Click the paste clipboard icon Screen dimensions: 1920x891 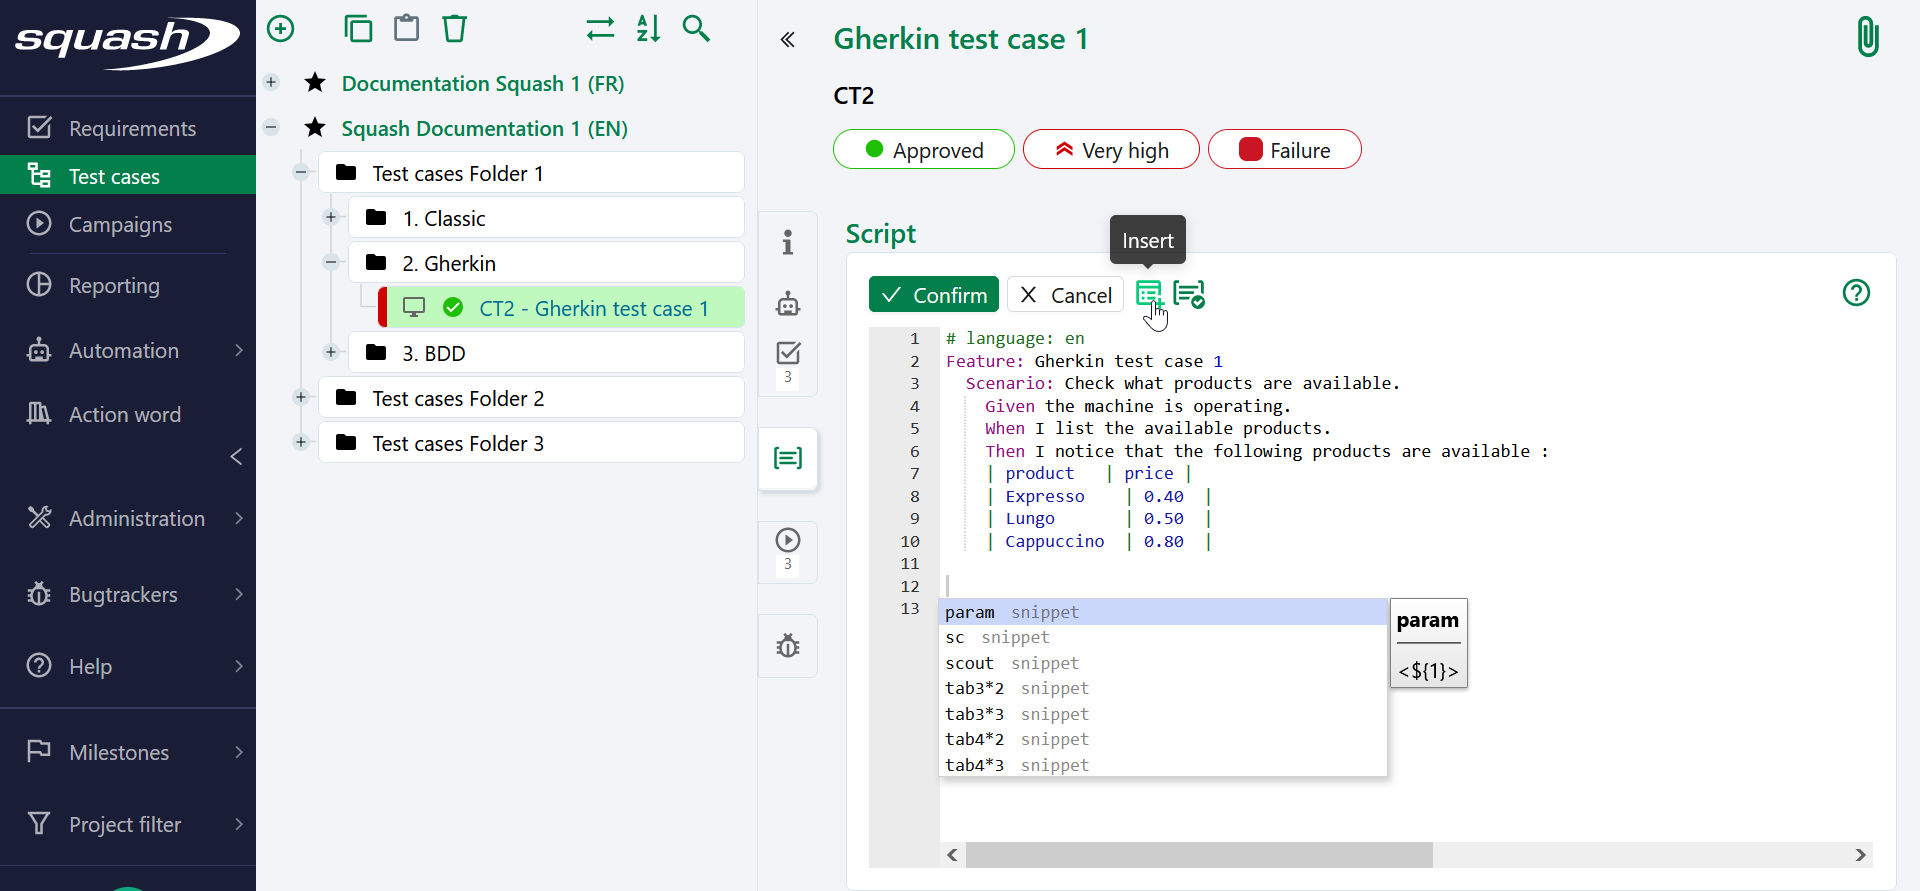[x=406, y=29]
